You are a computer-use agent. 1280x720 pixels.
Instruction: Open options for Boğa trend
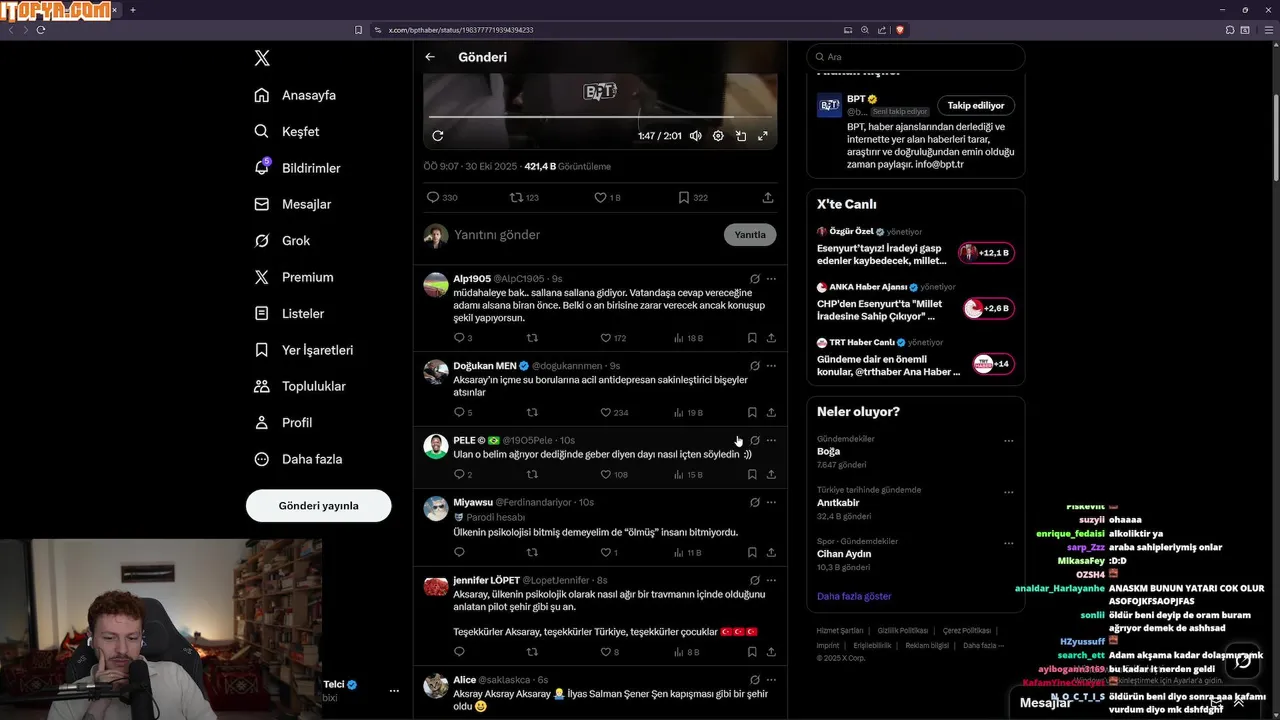click(x=1008, y=440)
